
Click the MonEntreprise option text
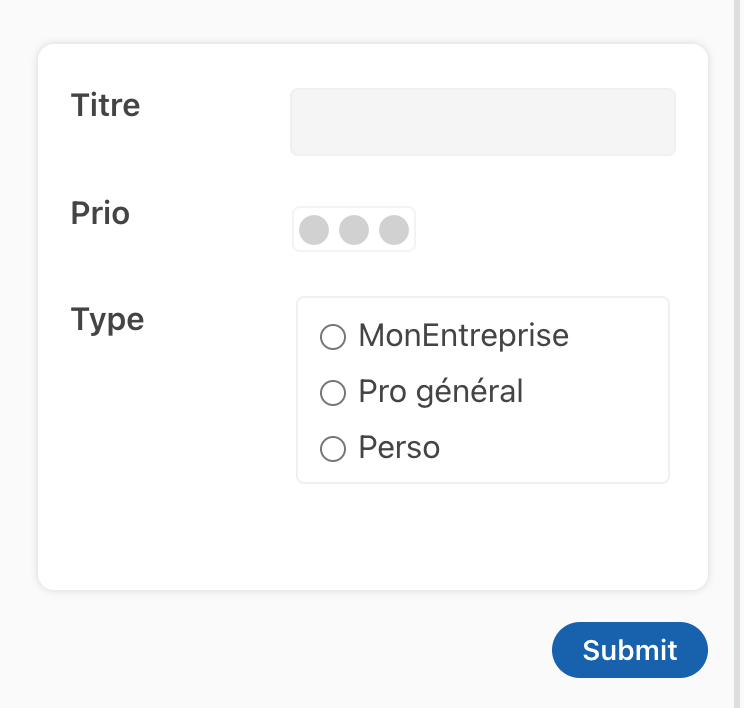(x=463, y=335)
